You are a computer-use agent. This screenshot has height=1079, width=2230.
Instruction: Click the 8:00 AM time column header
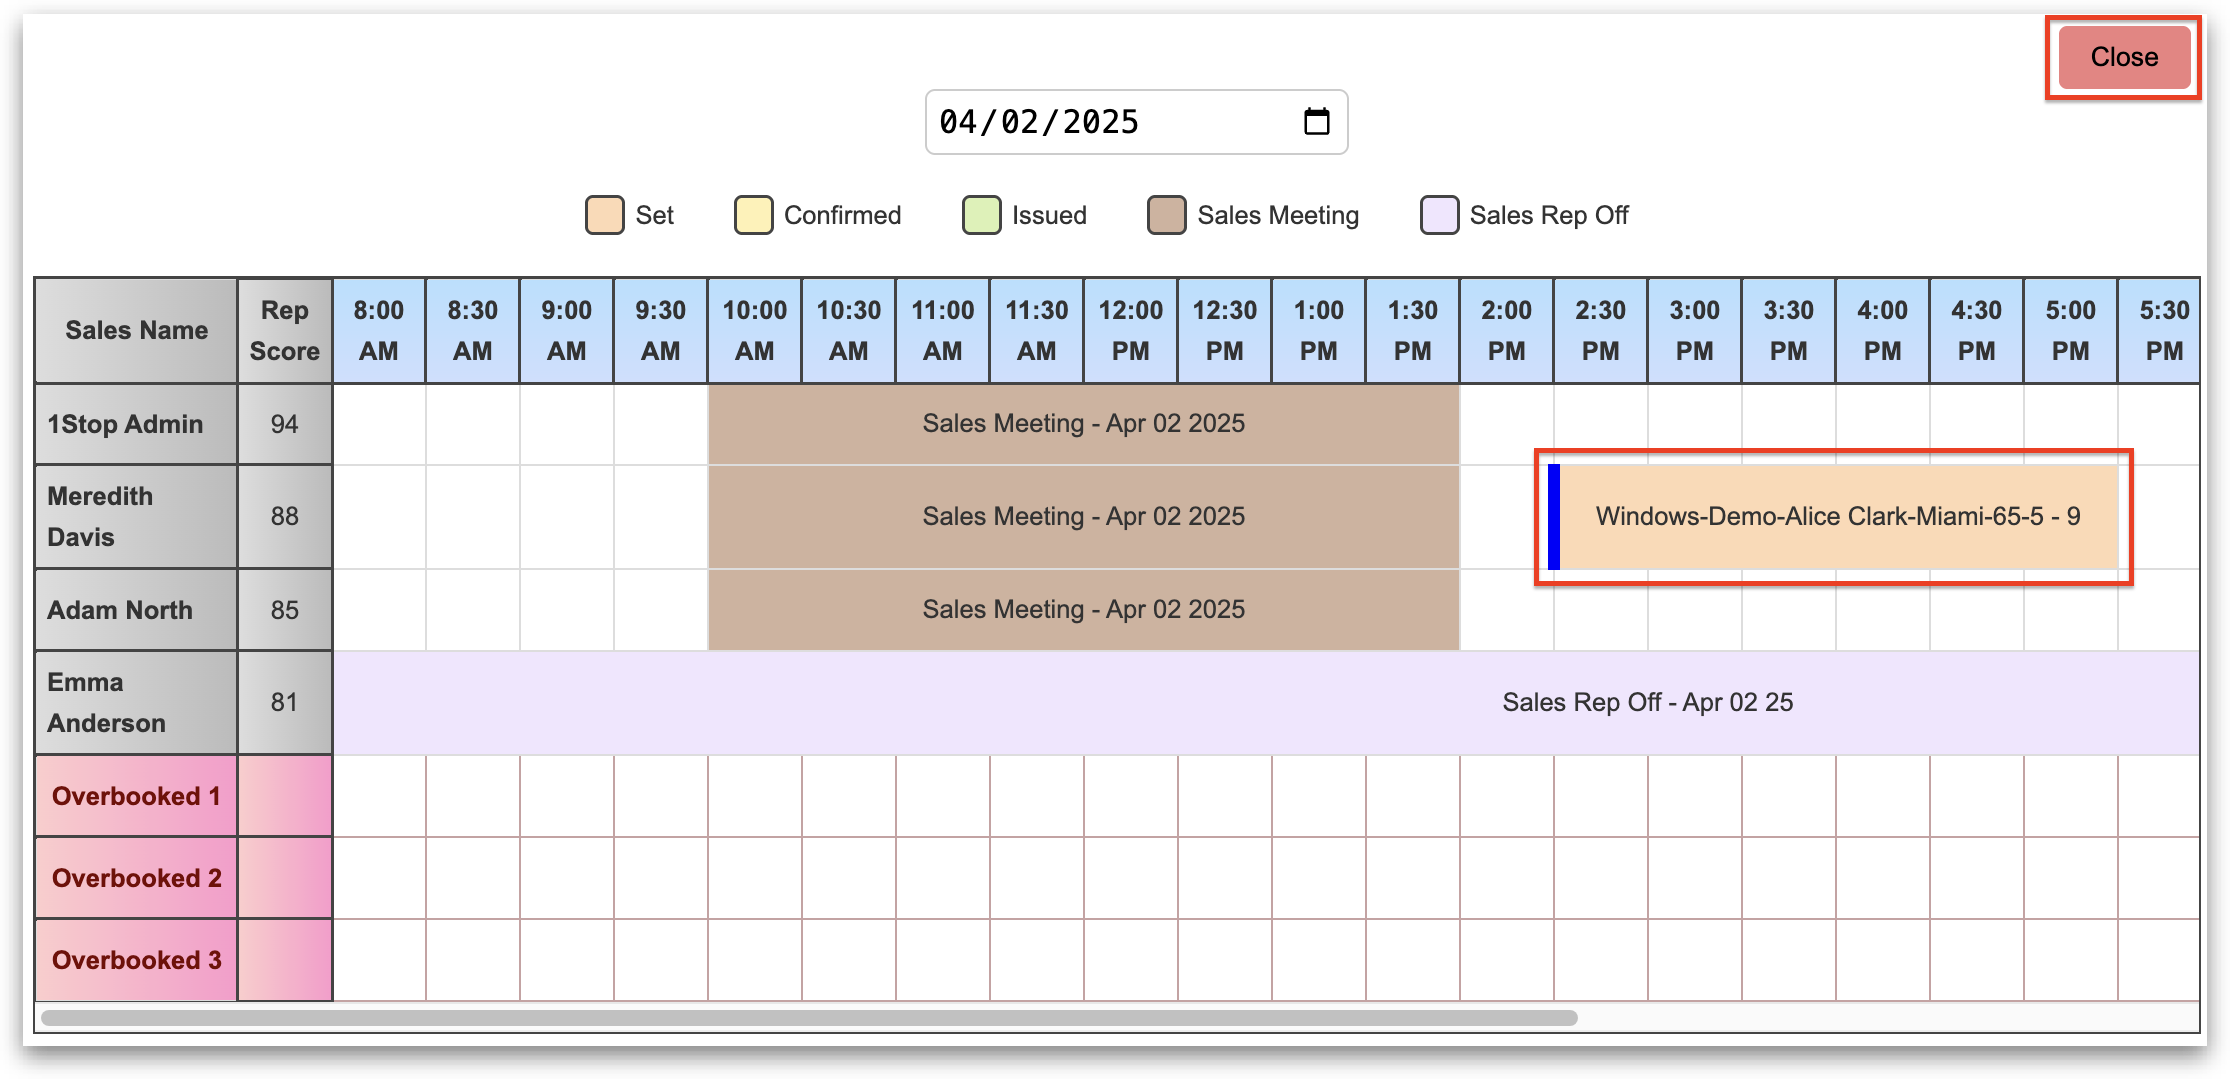point(378,331)
